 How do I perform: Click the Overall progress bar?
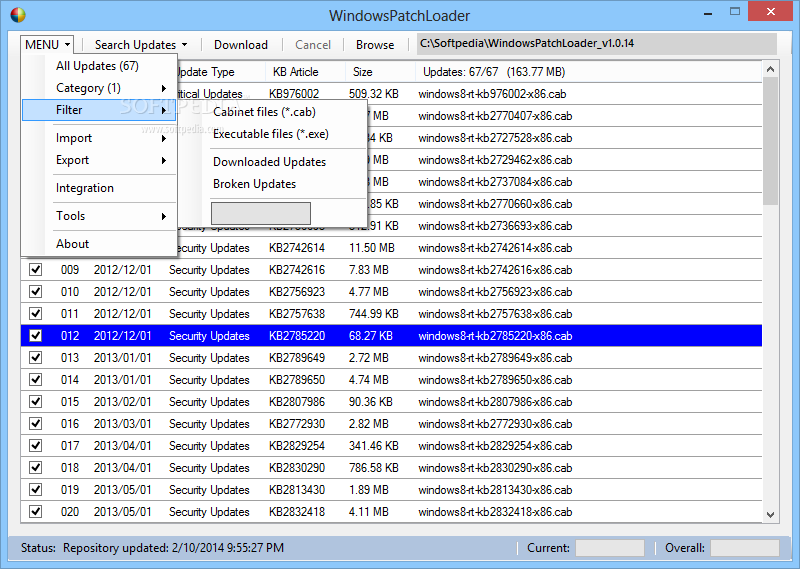click(x=745, y=548)
